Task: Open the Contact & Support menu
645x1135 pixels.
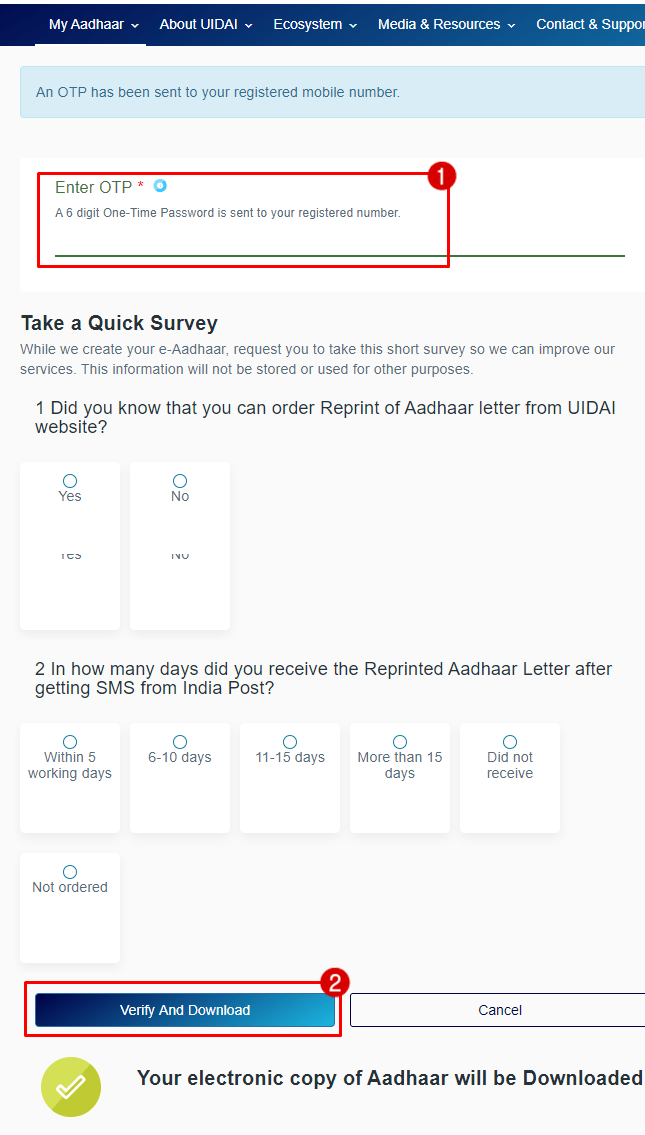Action: click(x=590, y=24)
